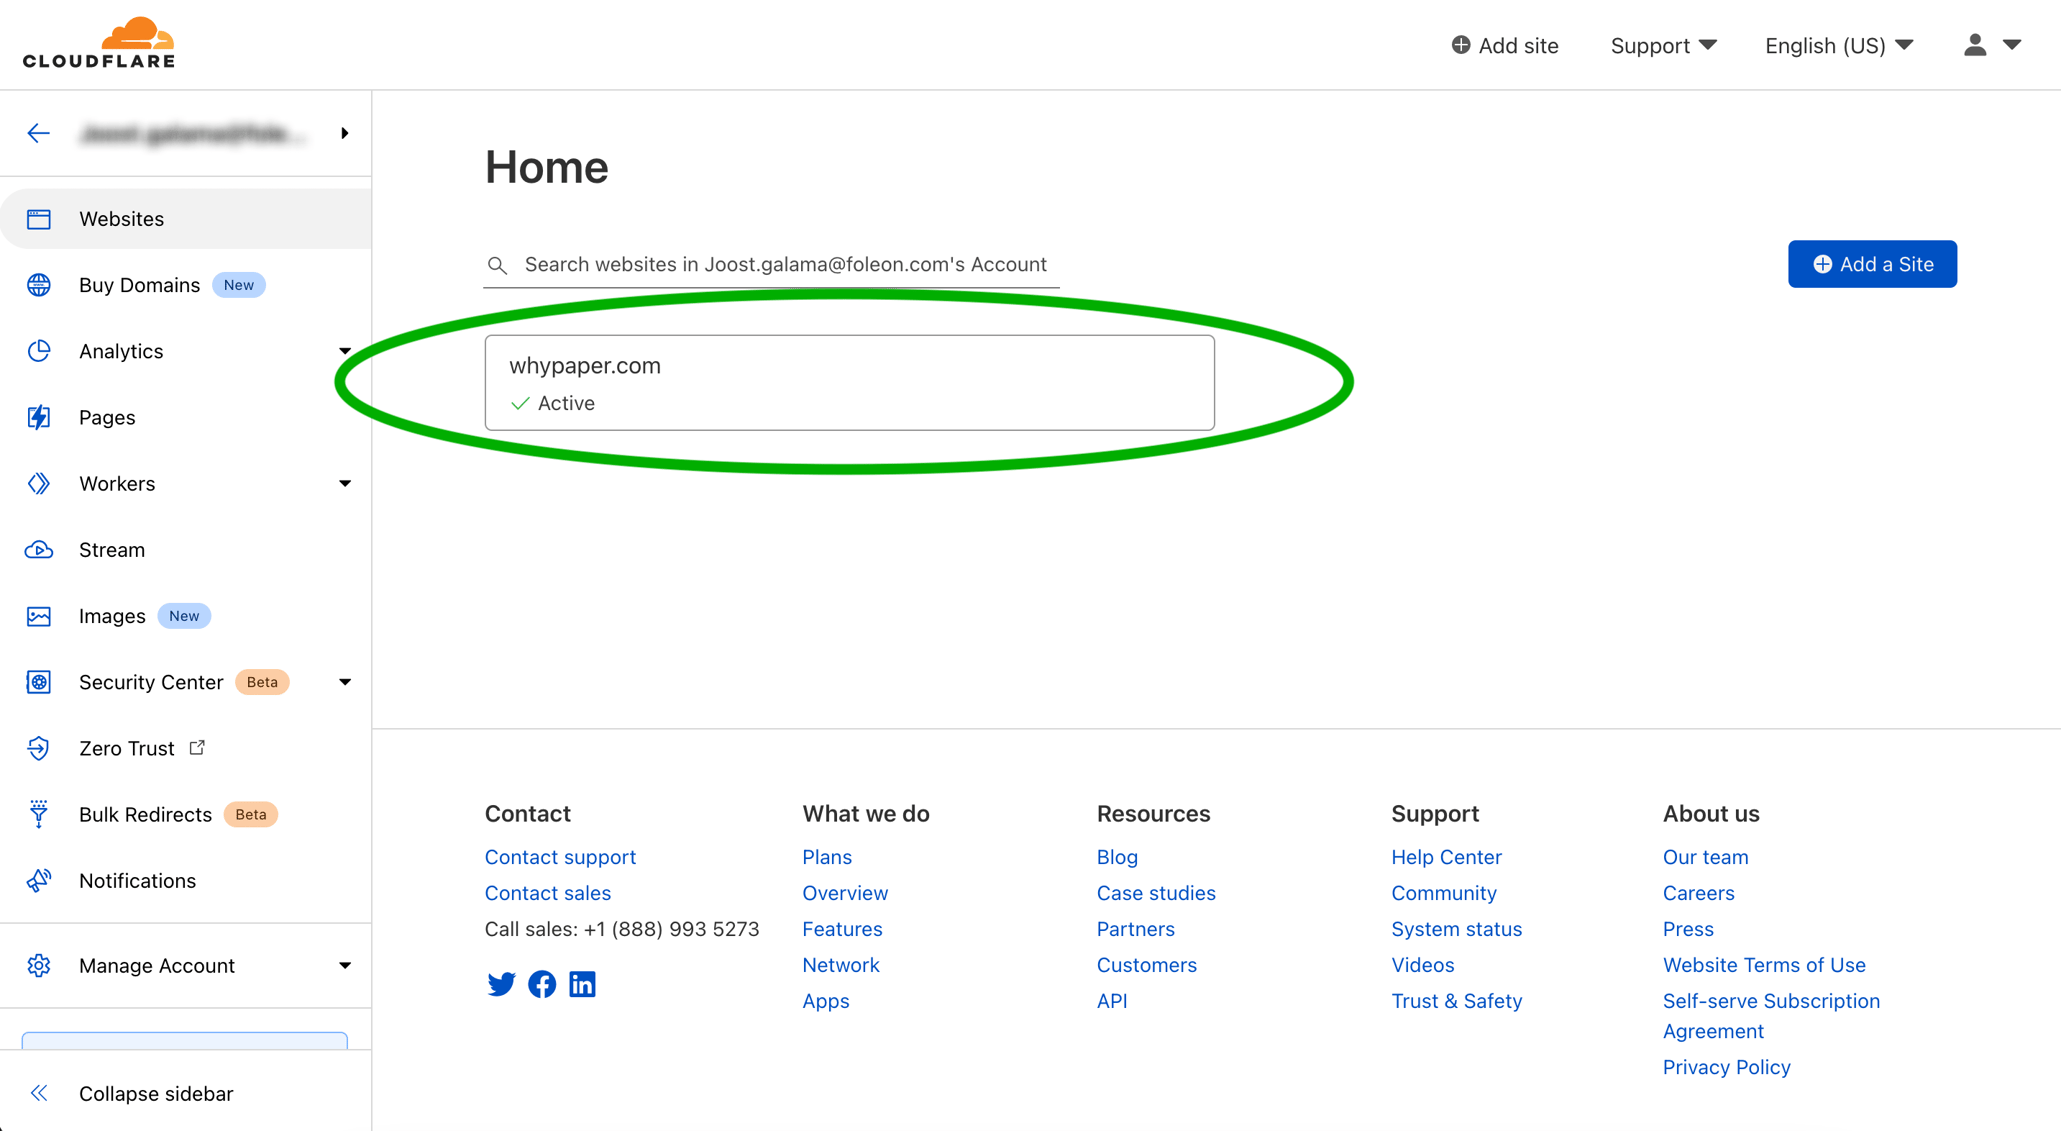The width and height of the screenshot is (2061, 1131).
Task: Open Notifications via the megaphone icon
Action: 39,880
